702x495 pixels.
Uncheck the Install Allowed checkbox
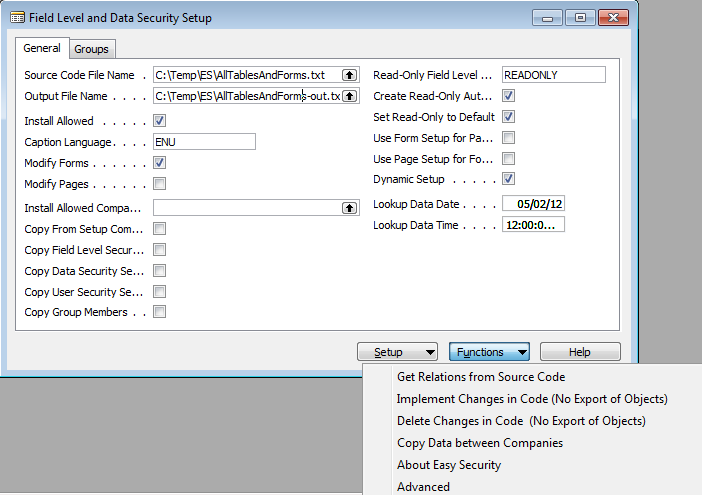pos(159,121)
